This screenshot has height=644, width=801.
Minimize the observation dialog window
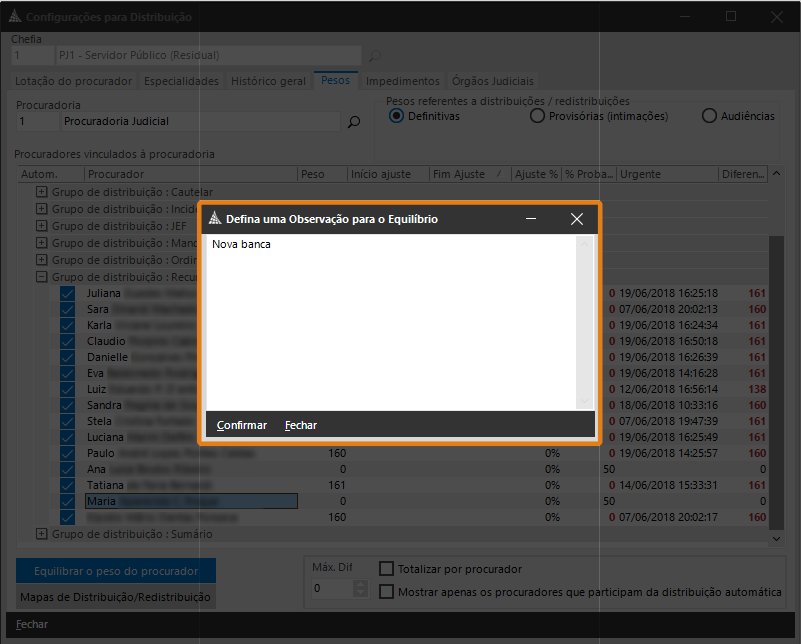coord(531,218)
